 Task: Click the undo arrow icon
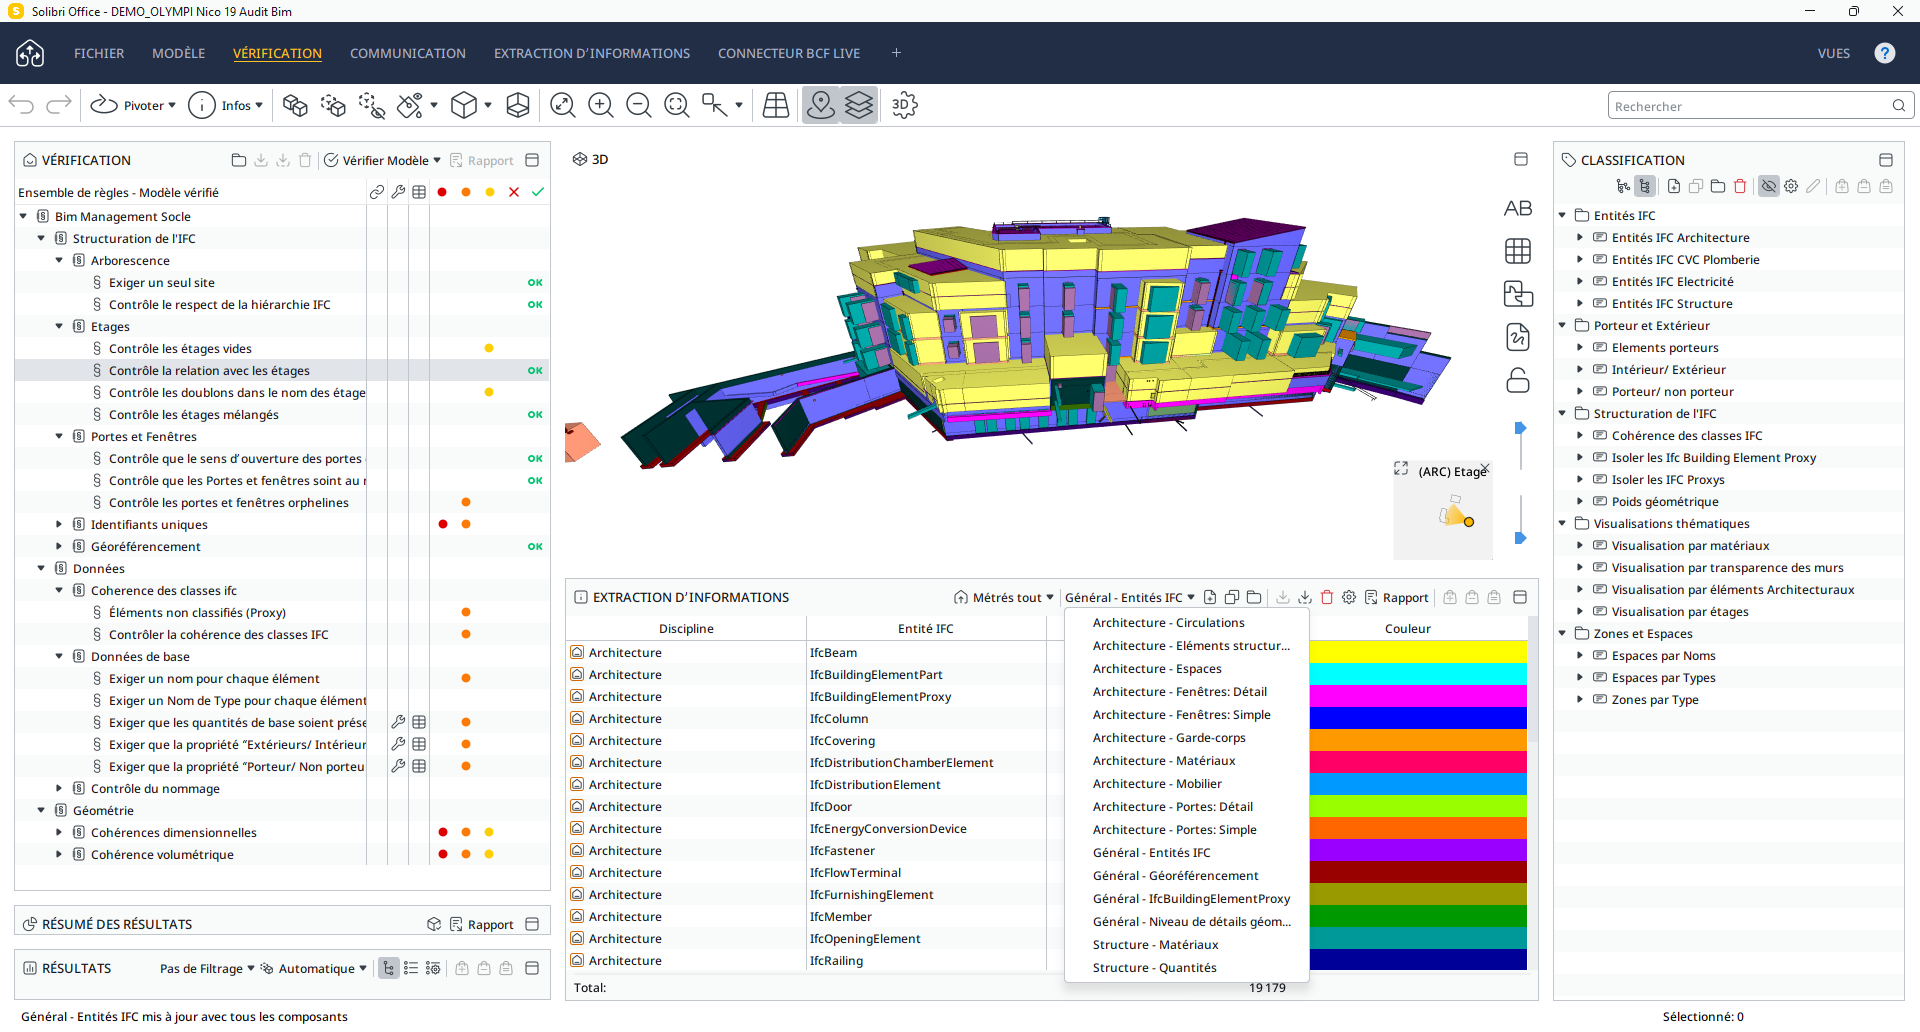click(20, 105)
